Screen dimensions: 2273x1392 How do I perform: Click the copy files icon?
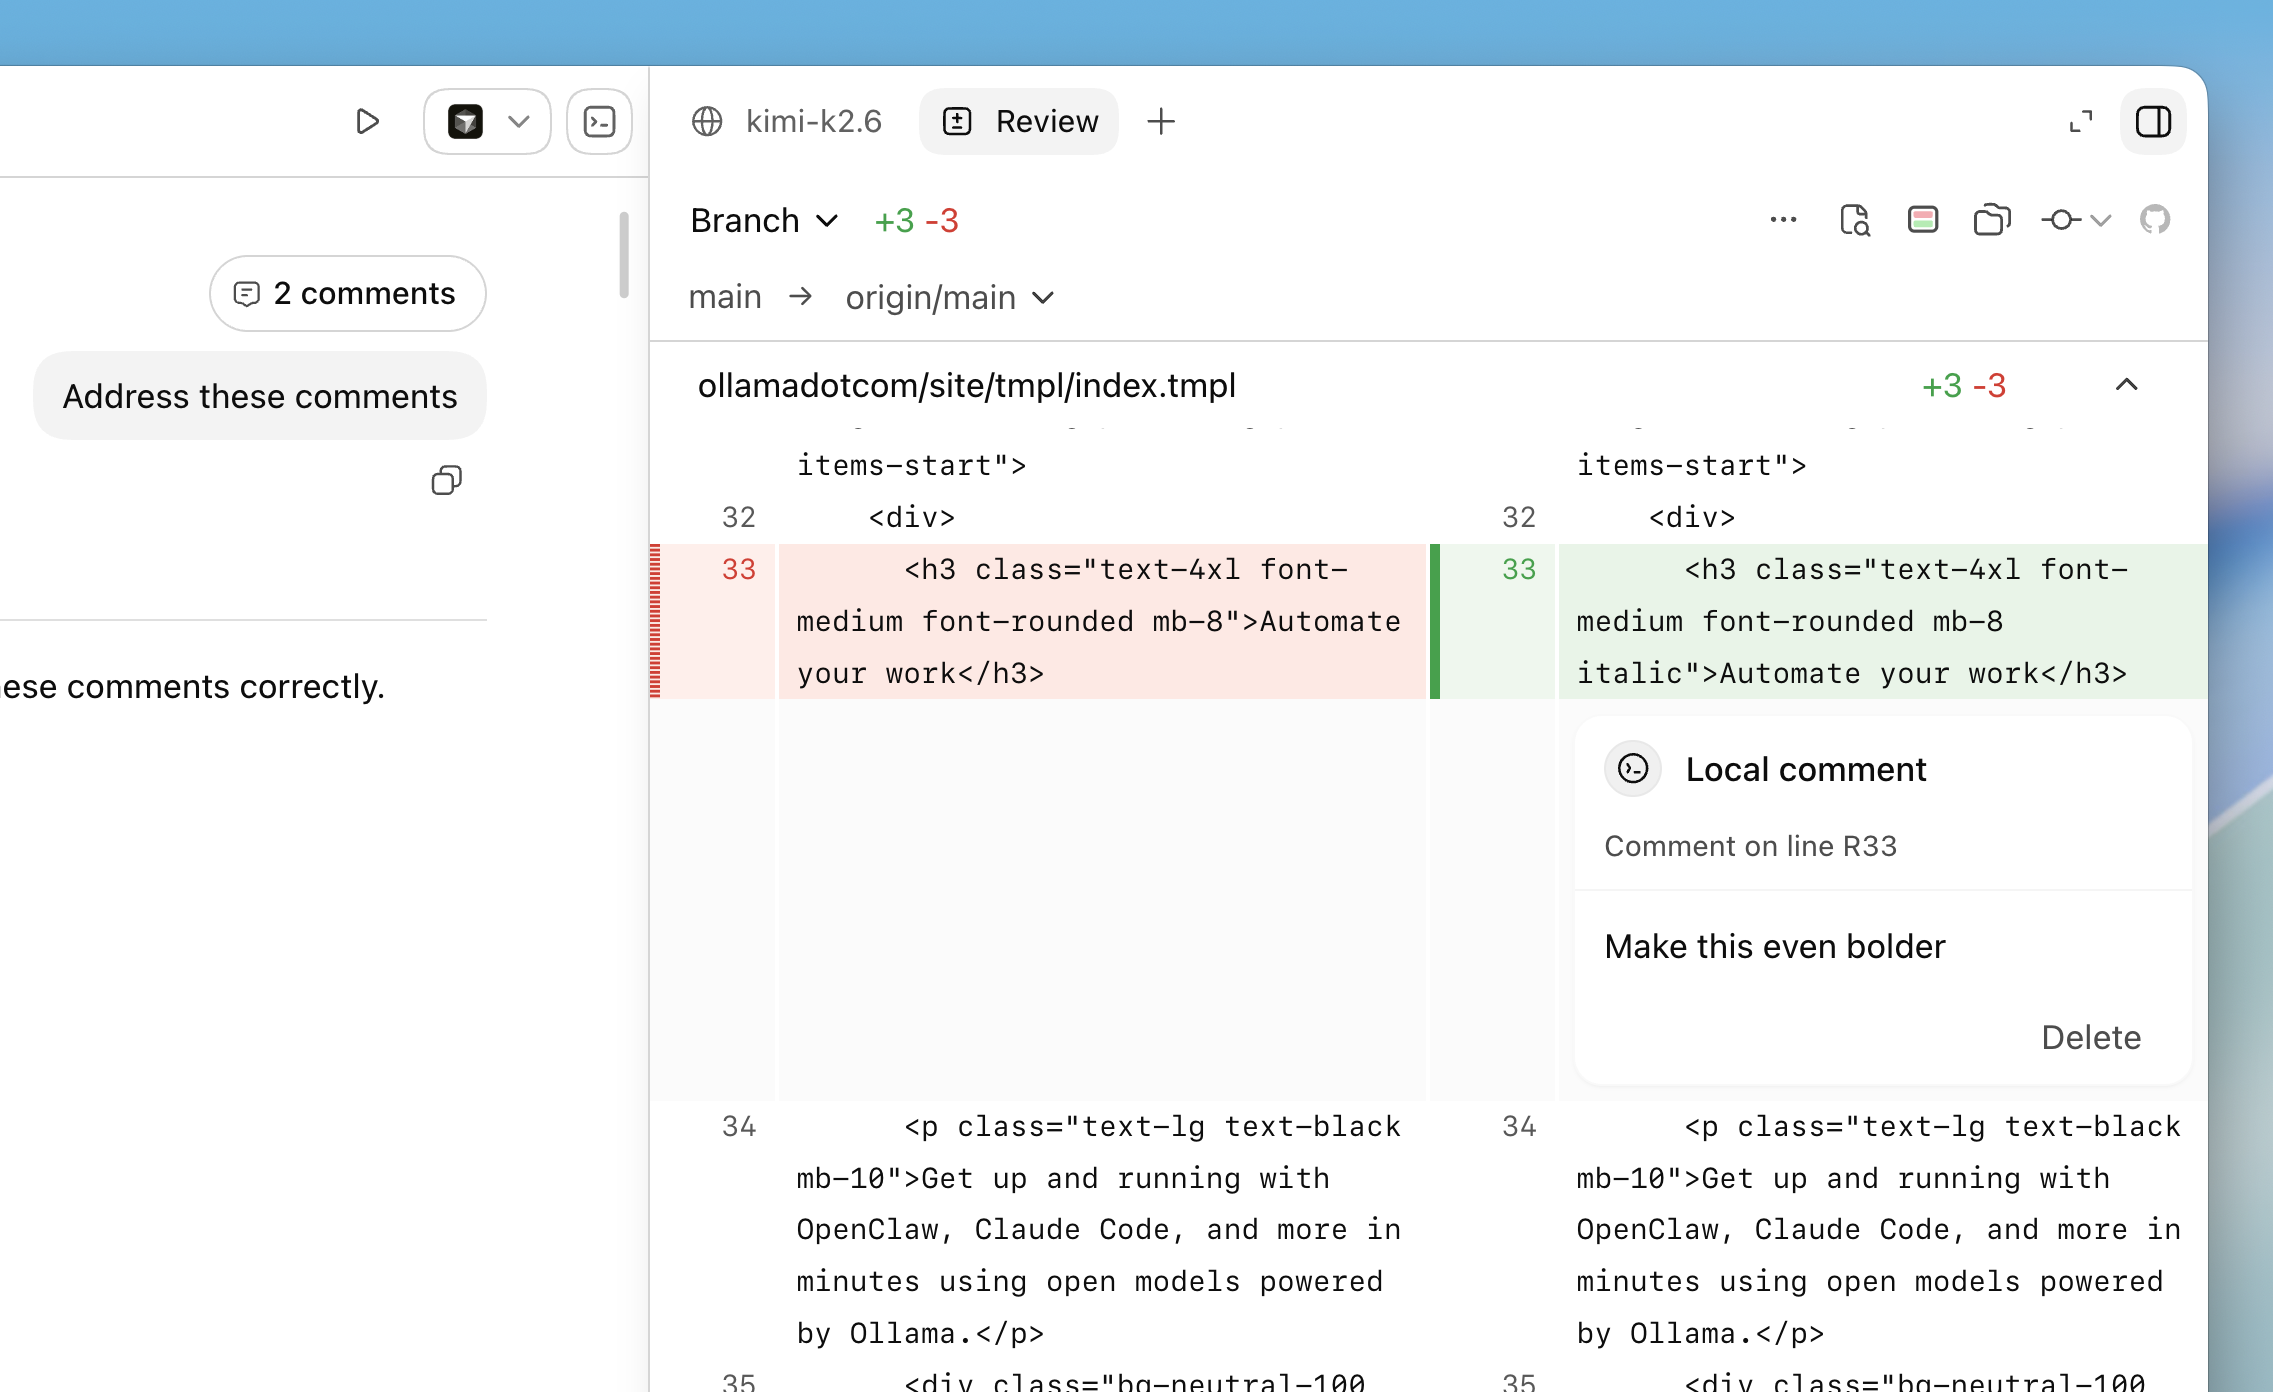click(x=1992, y=220)
